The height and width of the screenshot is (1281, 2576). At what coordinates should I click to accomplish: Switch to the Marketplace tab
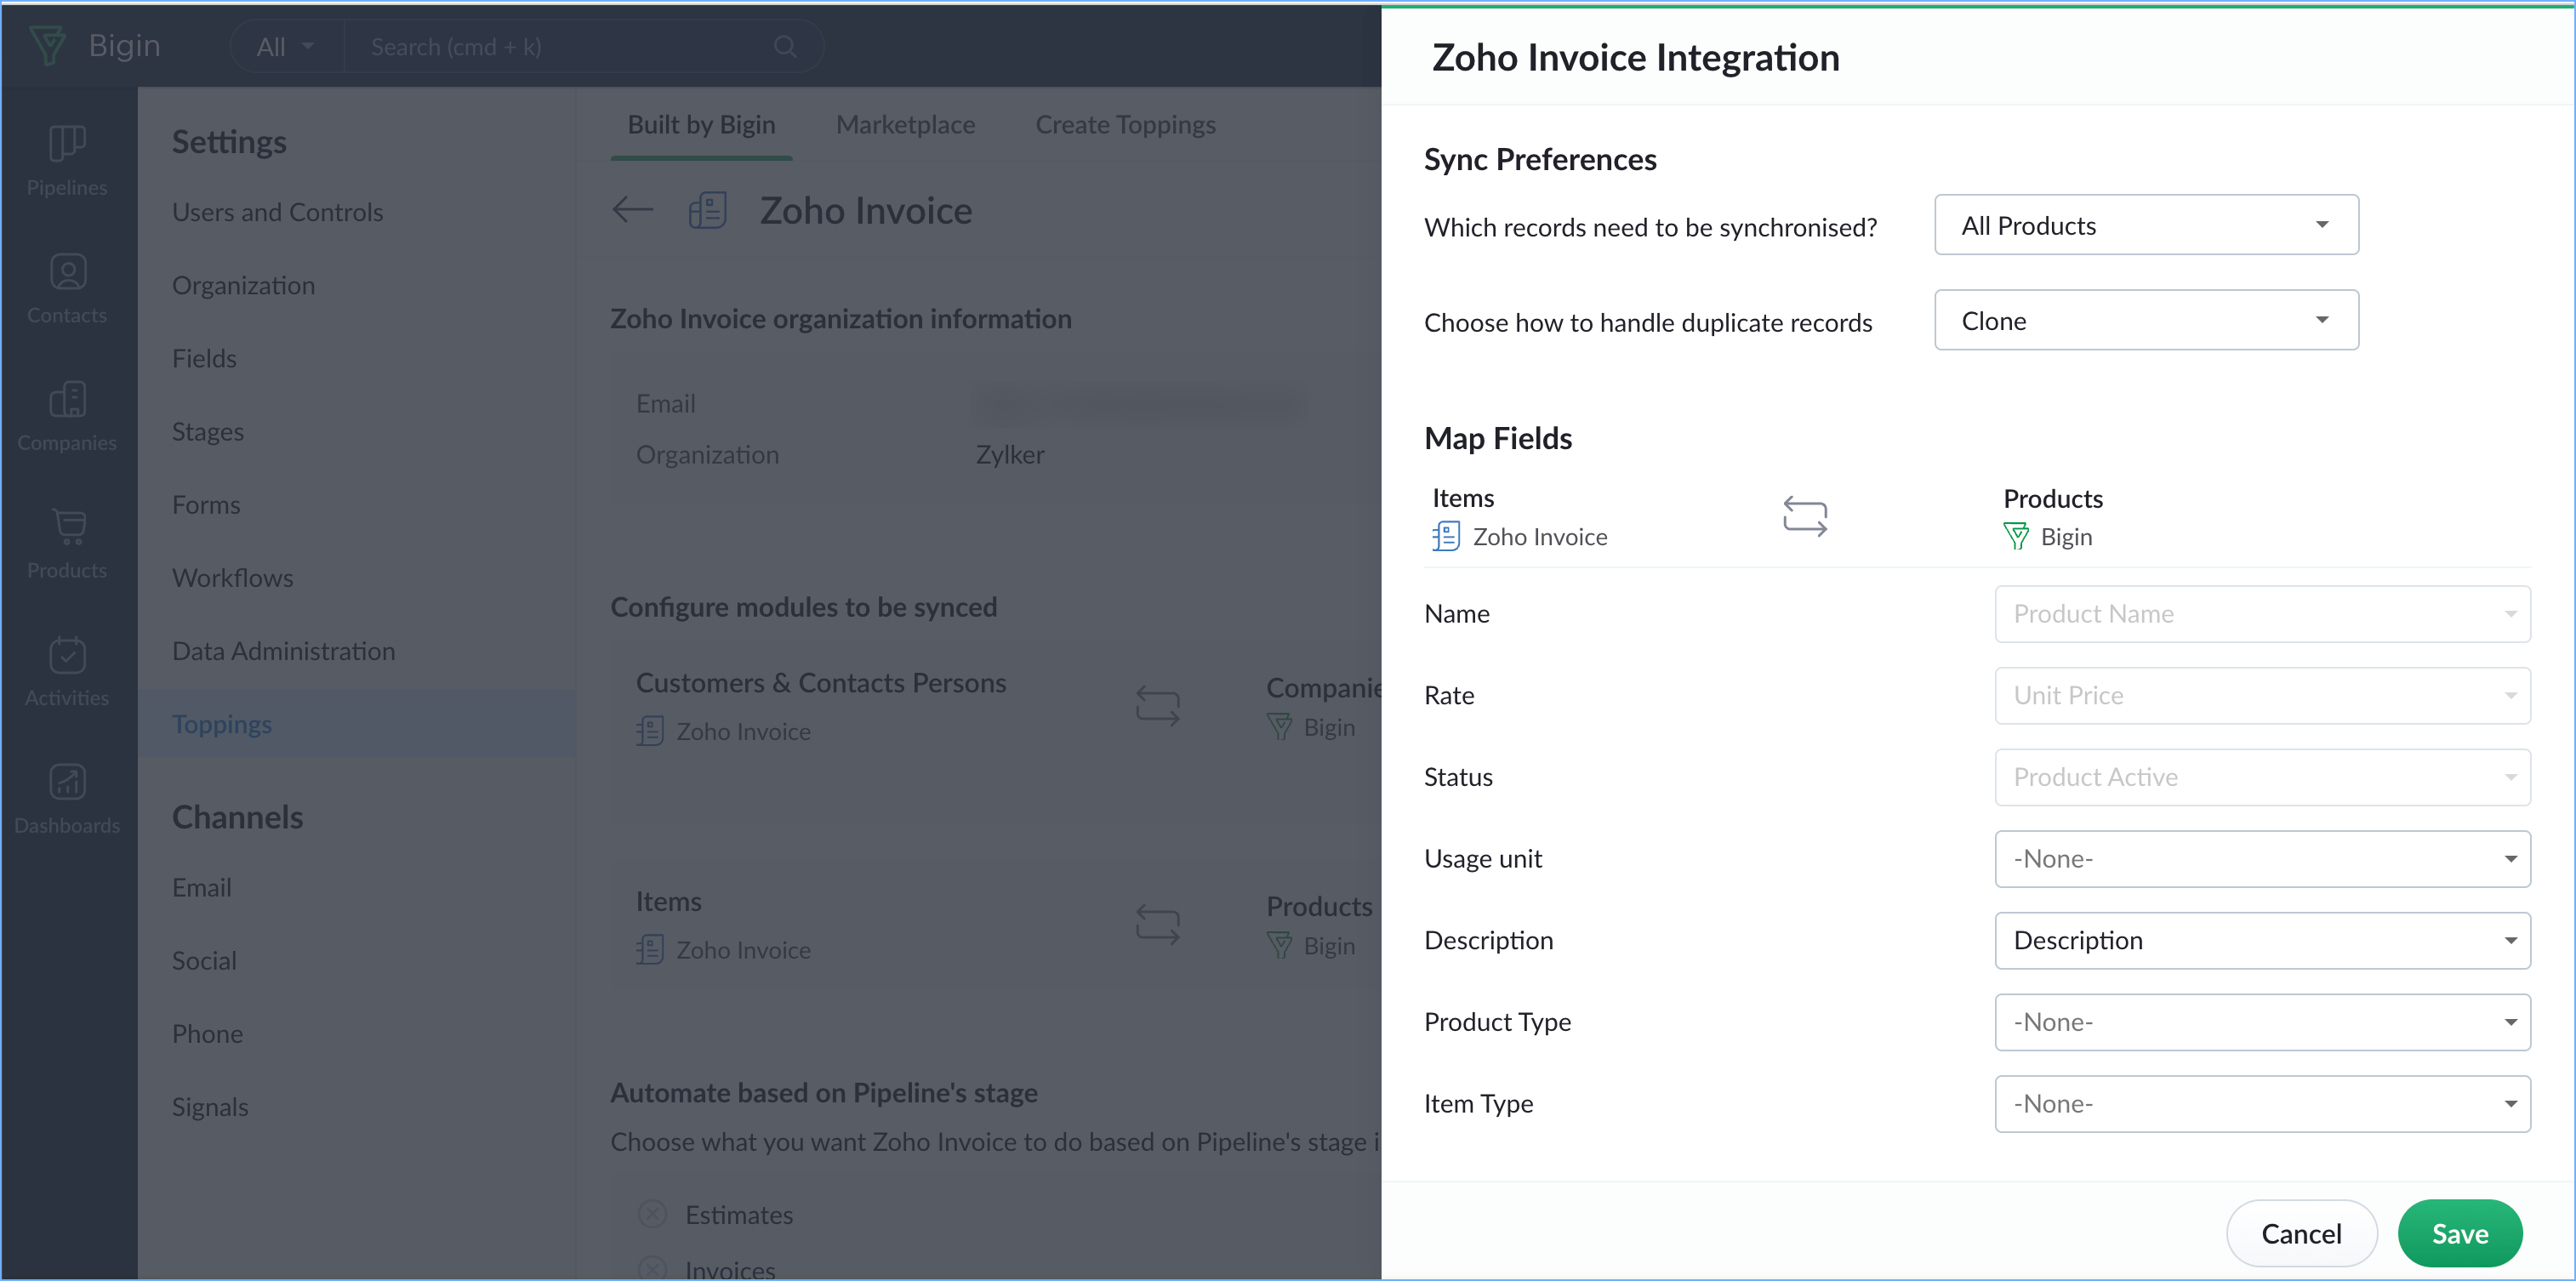pyautogui.click(x=905, y=125)
